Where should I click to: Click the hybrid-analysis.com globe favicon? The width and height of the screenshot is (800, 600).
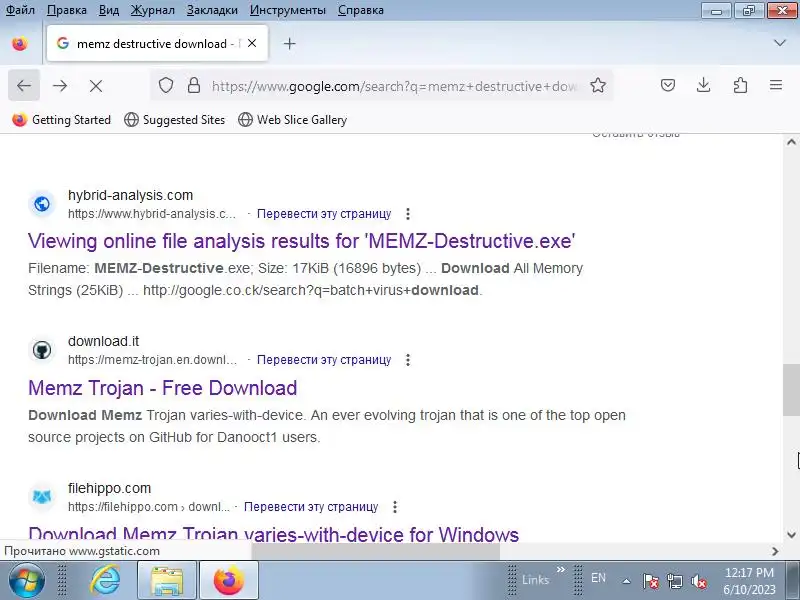click(42, 204)
